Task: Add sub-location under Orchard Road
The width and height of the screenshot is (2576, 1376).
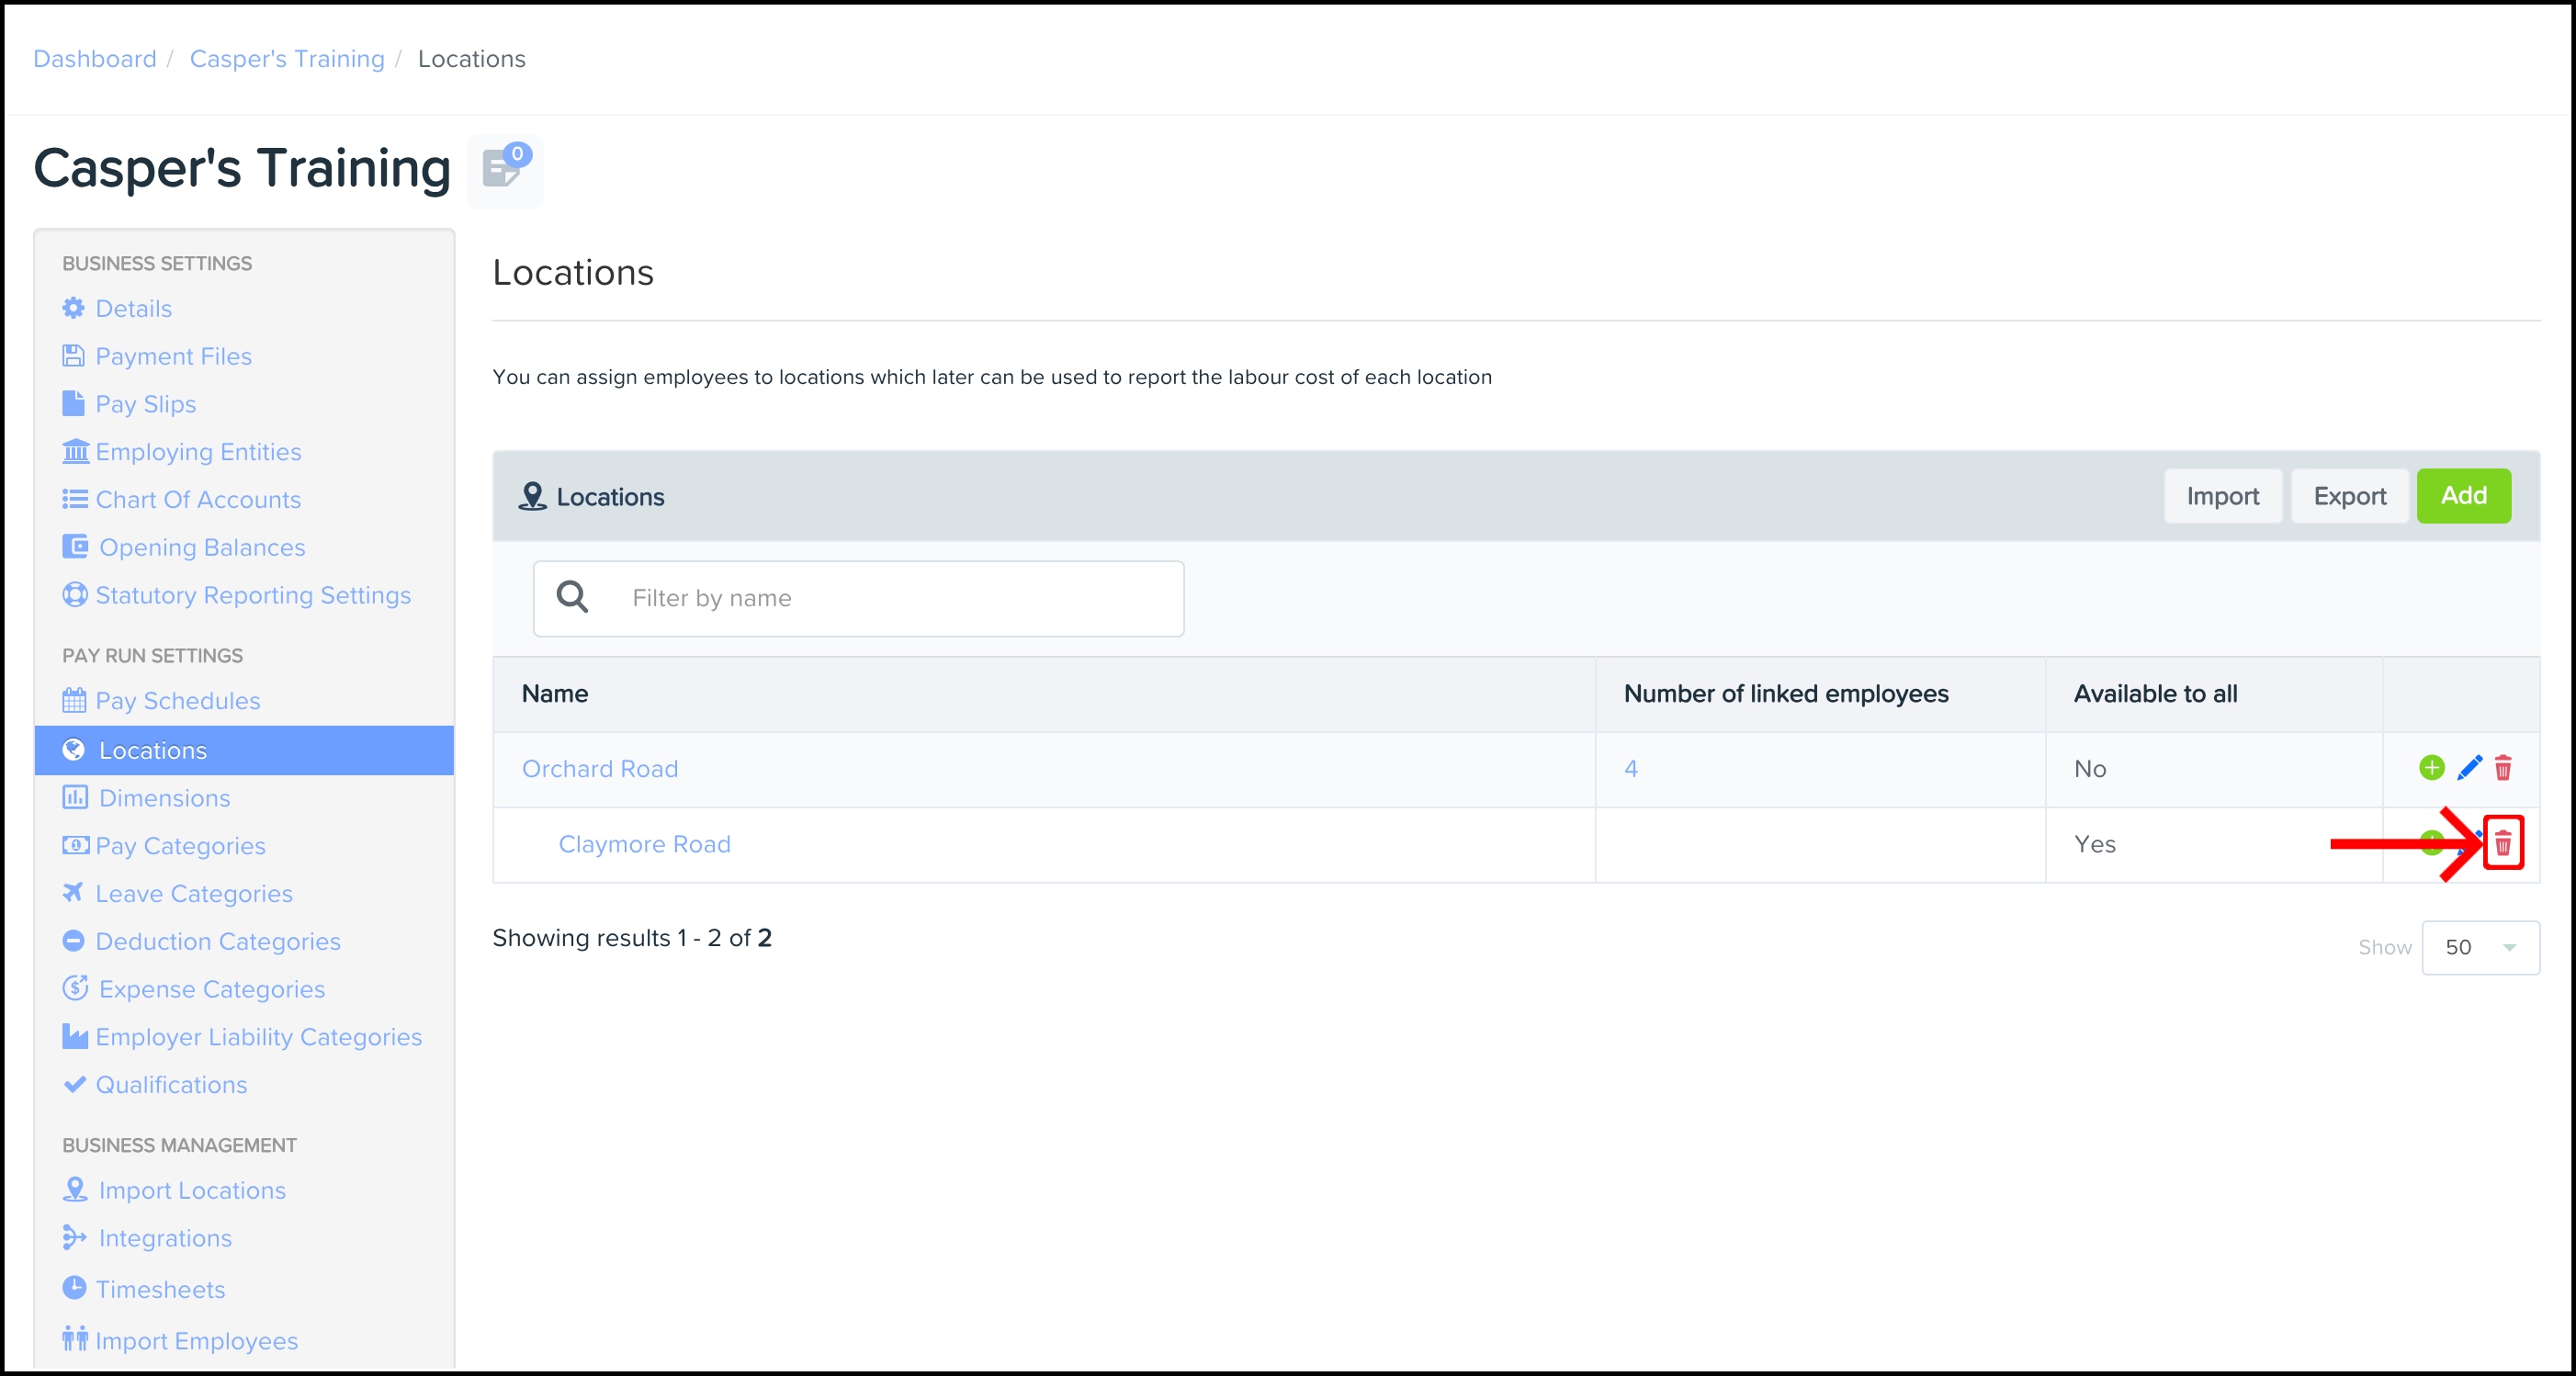Action: click(2431, 768)
